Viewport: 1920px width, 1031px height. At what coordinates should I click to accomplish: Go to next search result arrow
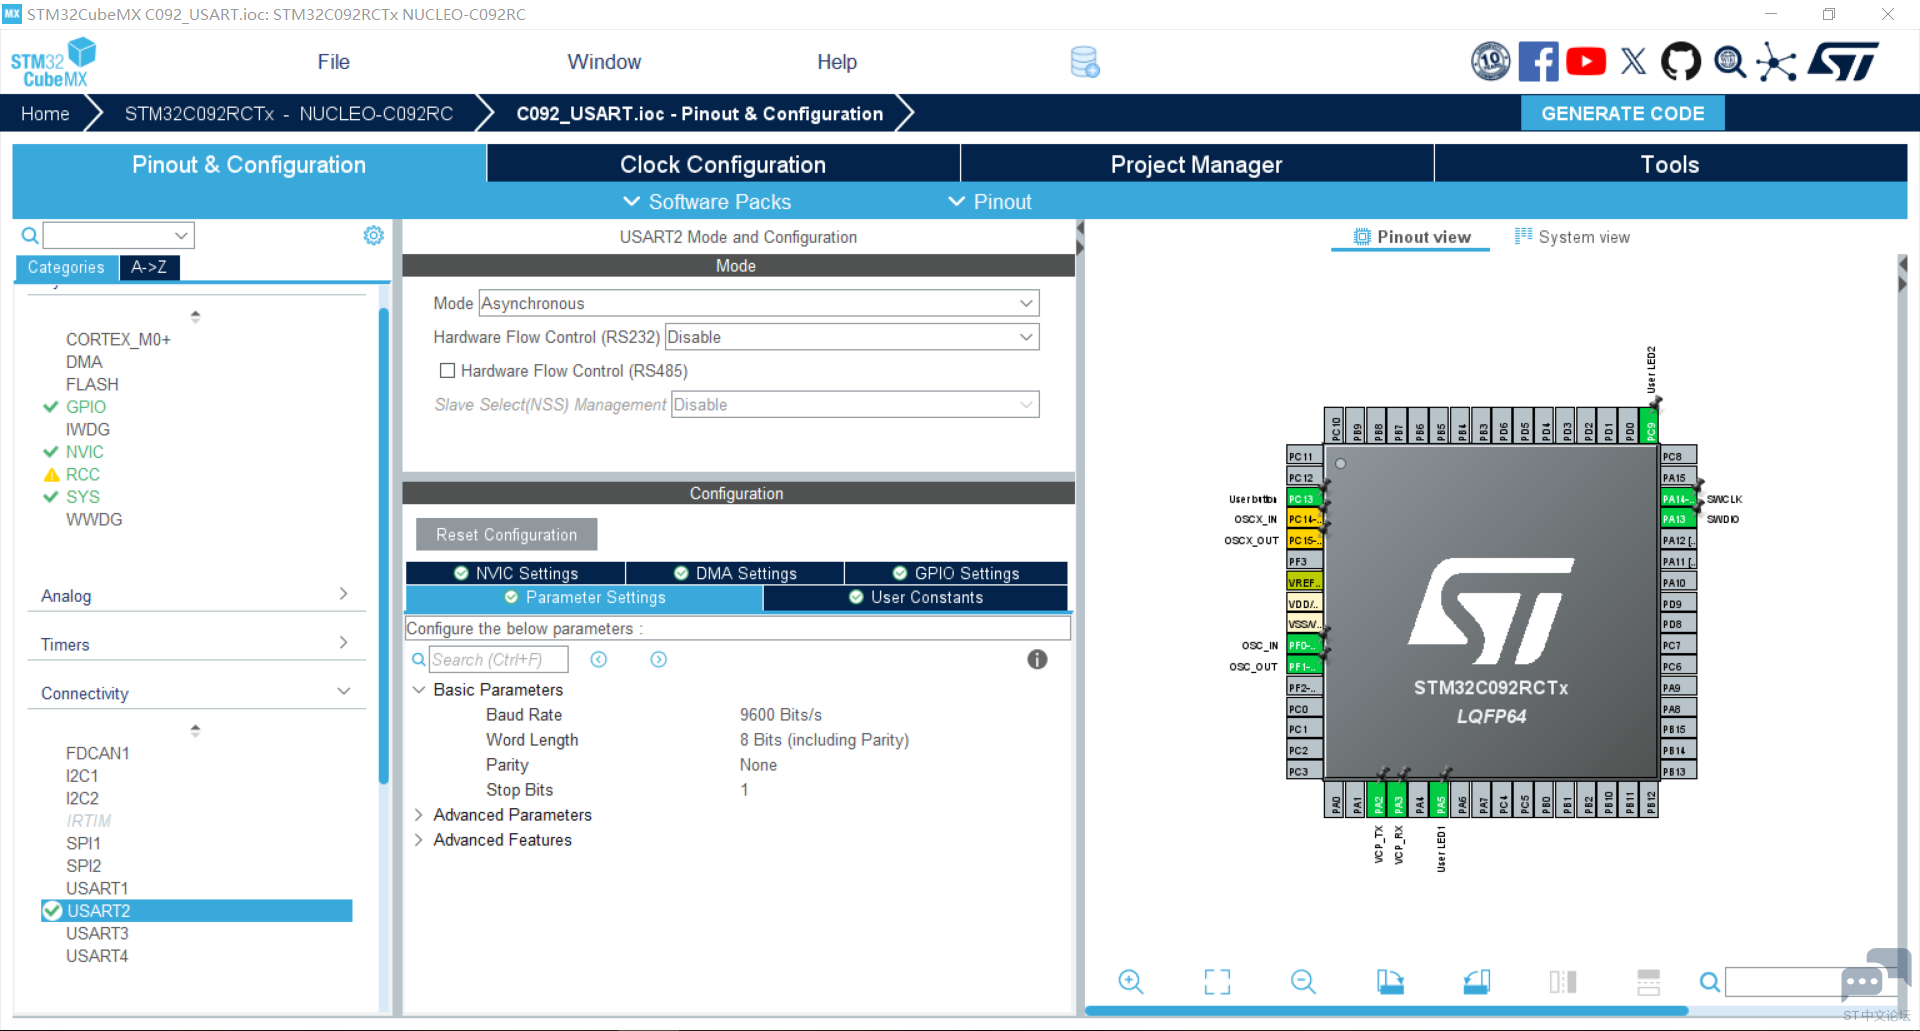click(x=658, y=659)
